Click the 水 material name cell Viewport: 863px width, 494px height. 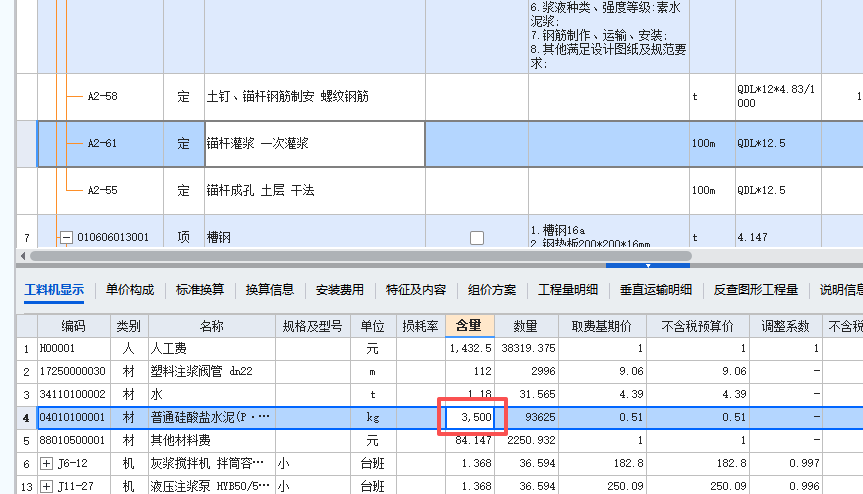click(x=211, y=394)
